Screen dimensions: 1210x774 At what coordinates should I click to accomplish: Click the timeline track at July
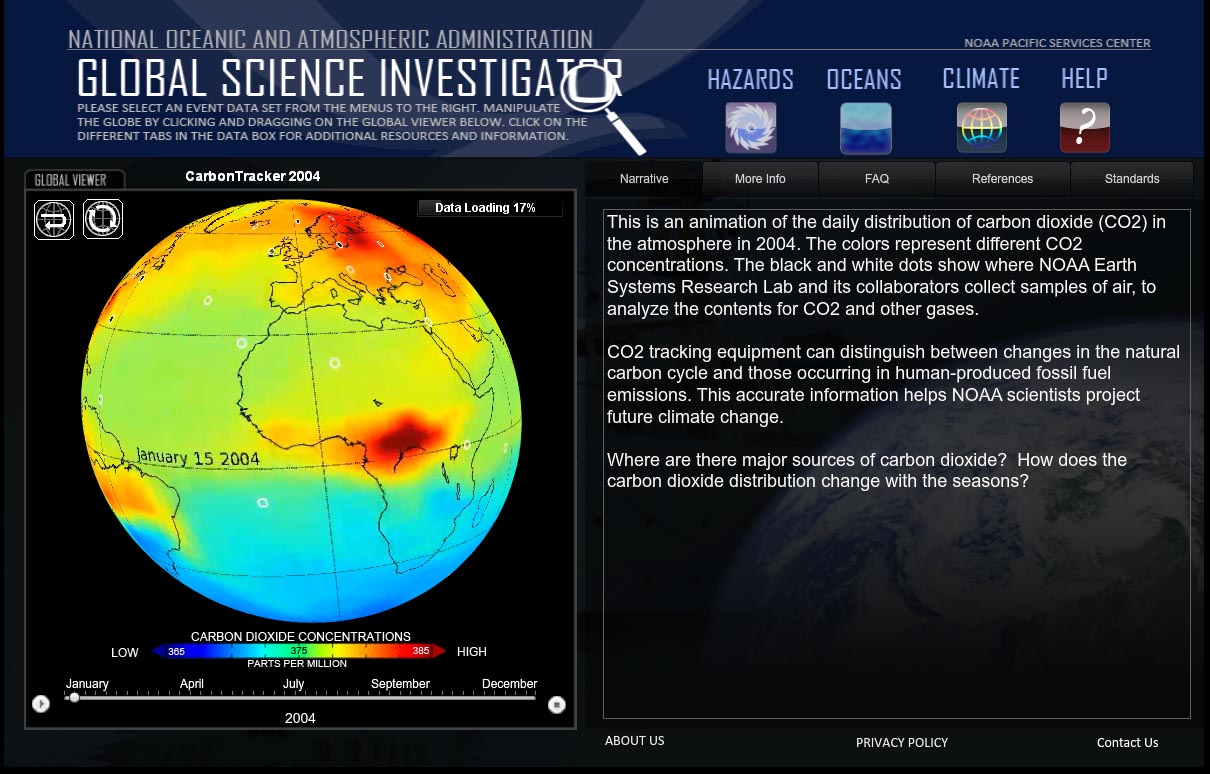point(294,698)
